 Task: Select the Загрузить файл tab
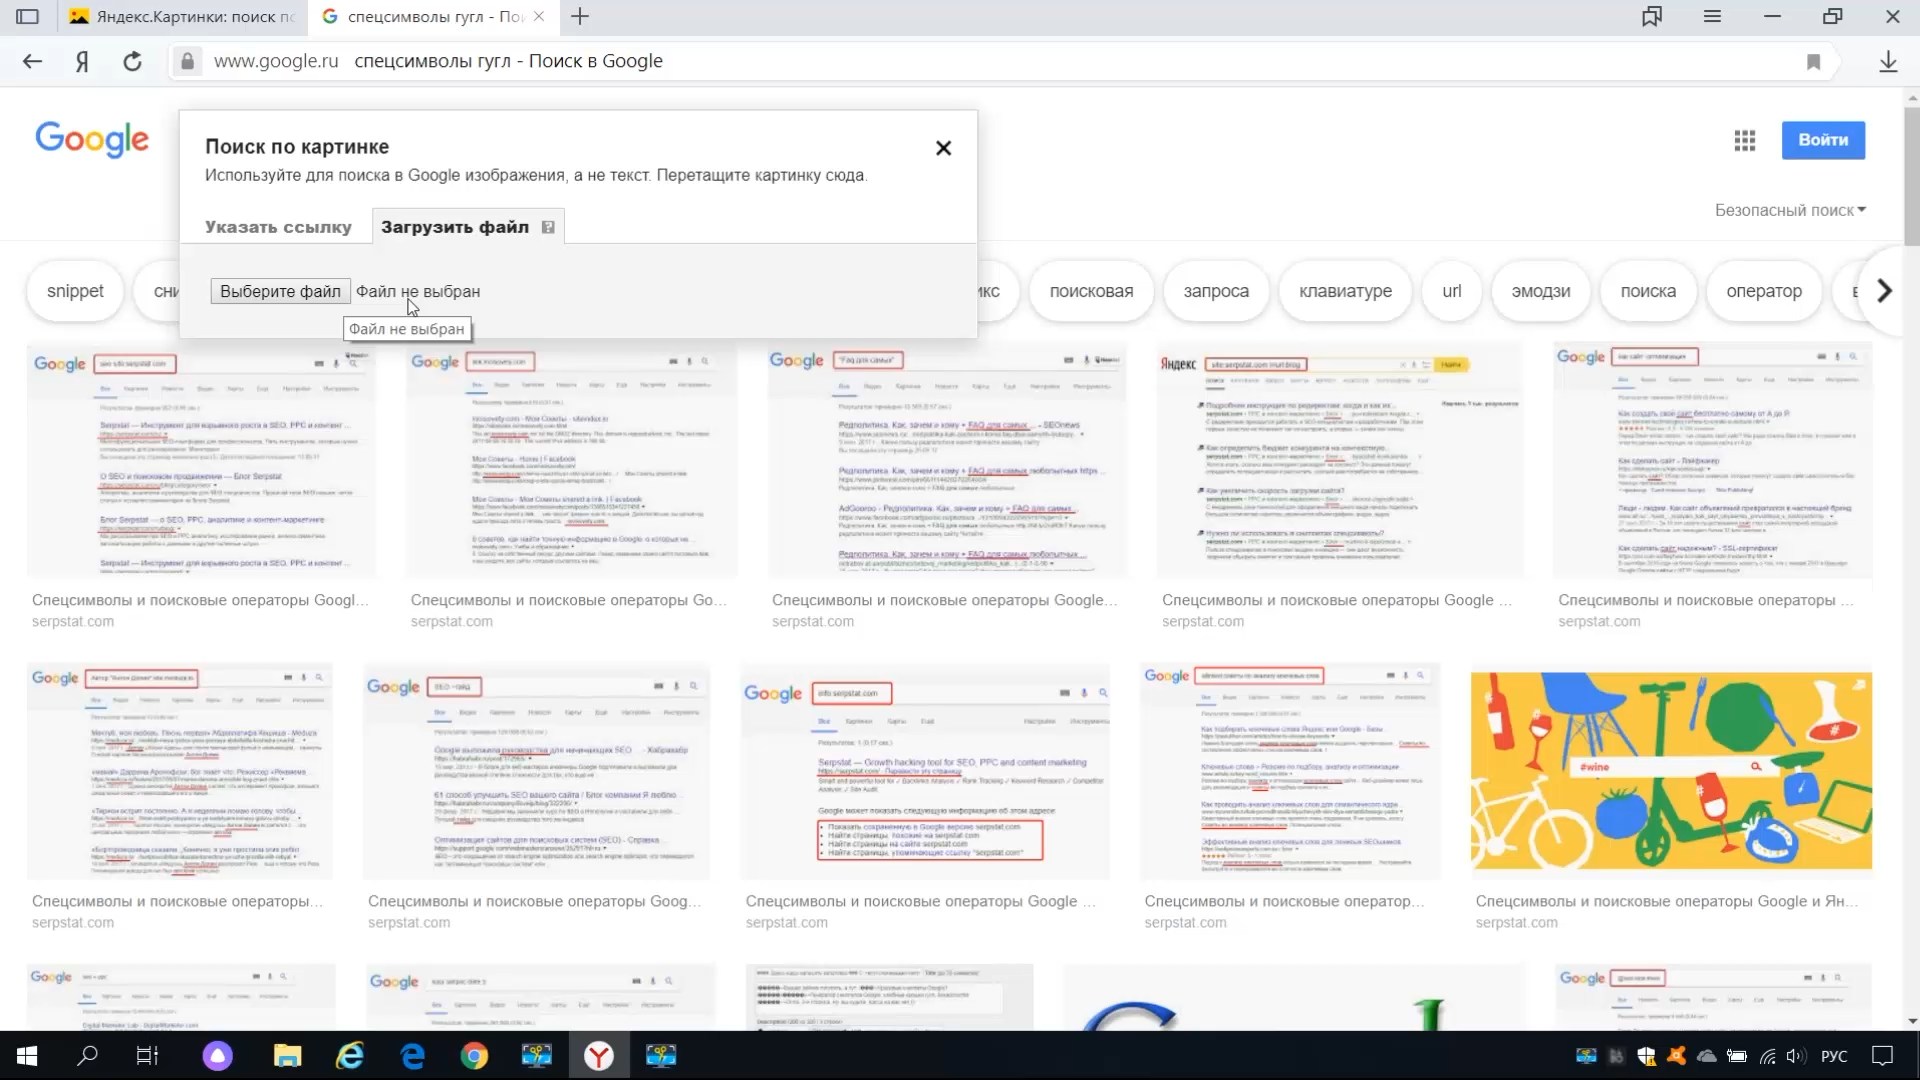tap(455, 227)
